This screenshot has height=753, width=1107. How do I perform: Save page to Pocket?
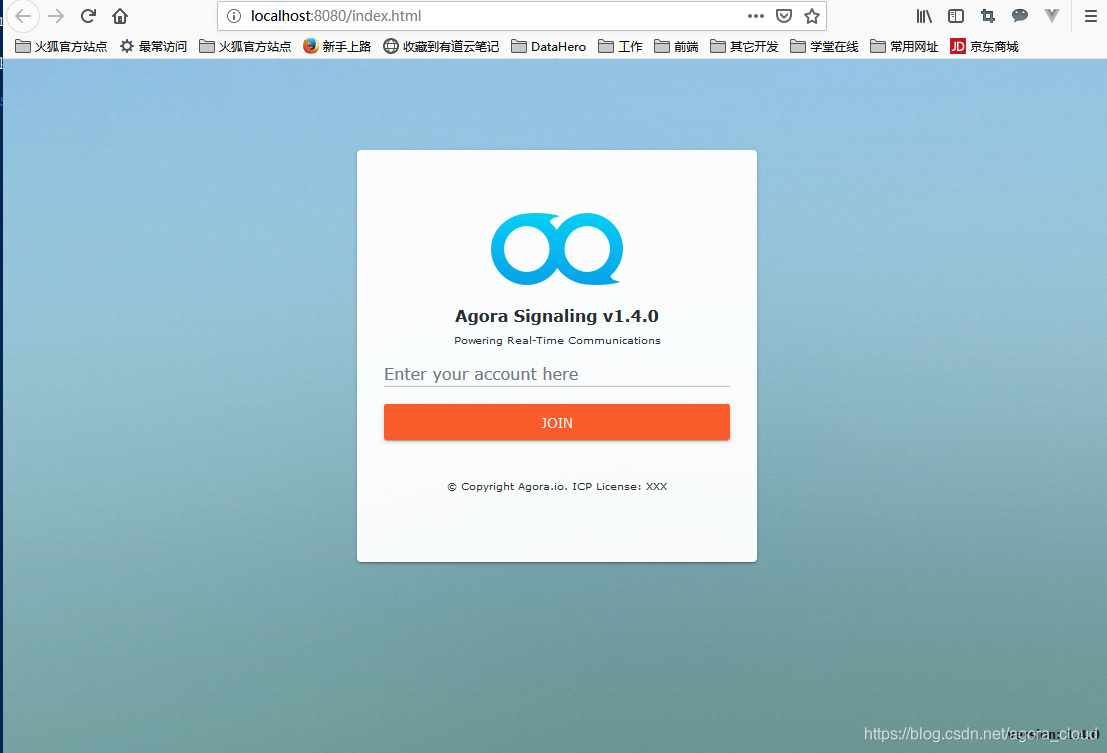pos(784,16)
